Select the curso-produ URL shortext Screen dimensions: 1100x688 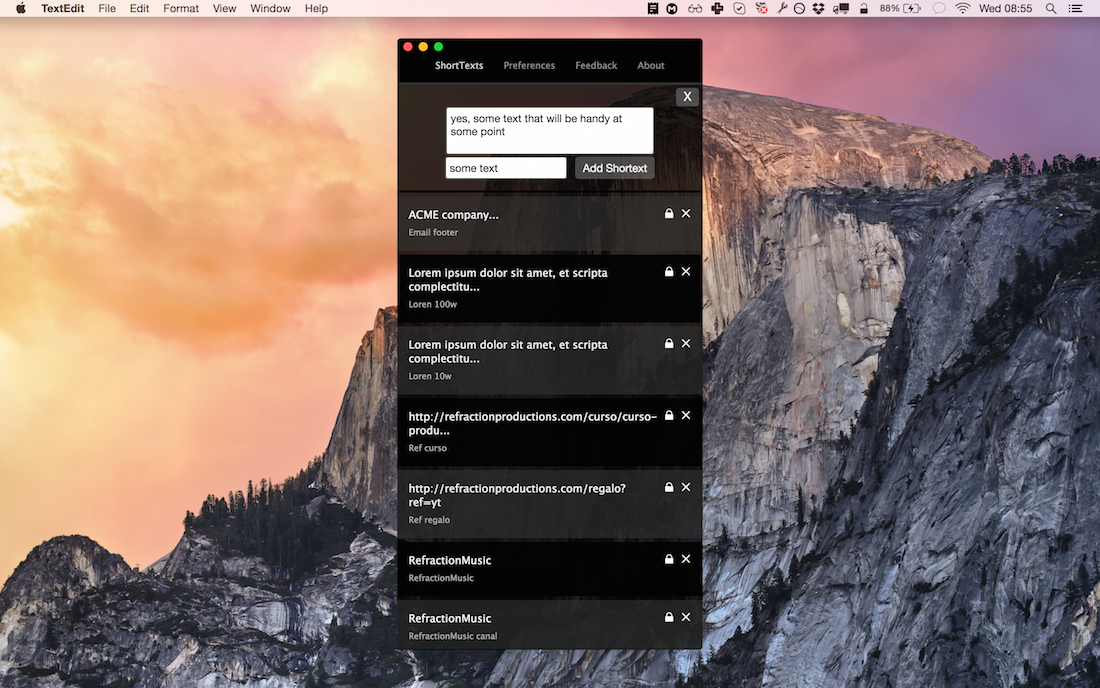coord(550,432)
